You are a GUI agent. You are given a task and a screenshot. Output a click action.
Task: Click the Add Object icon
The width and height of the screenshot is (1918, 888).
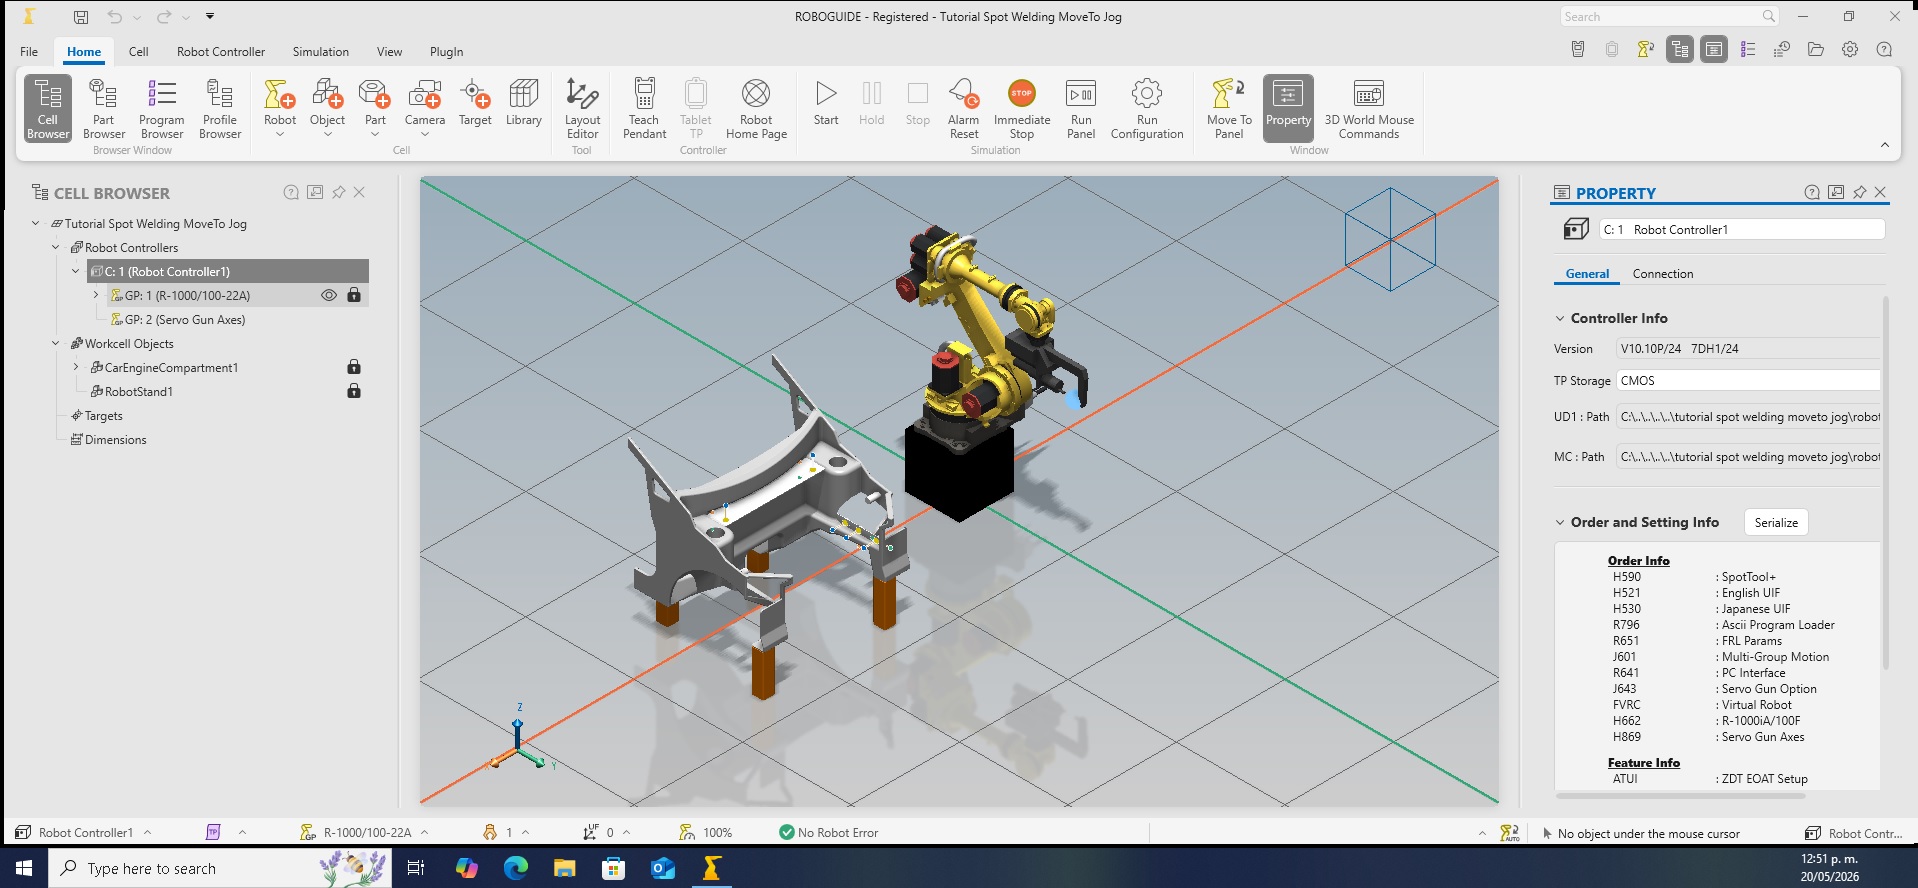(327, 94)
